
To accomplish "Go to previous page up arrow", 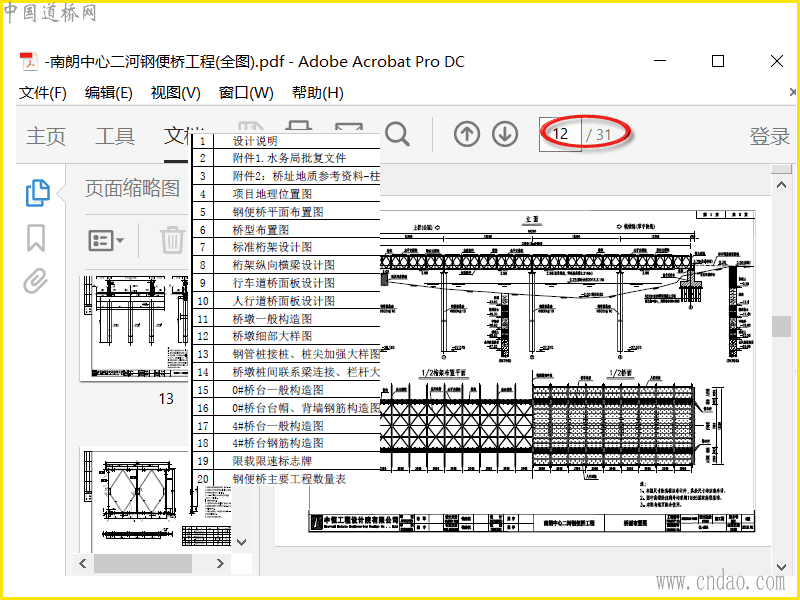I will coord(466,134).
